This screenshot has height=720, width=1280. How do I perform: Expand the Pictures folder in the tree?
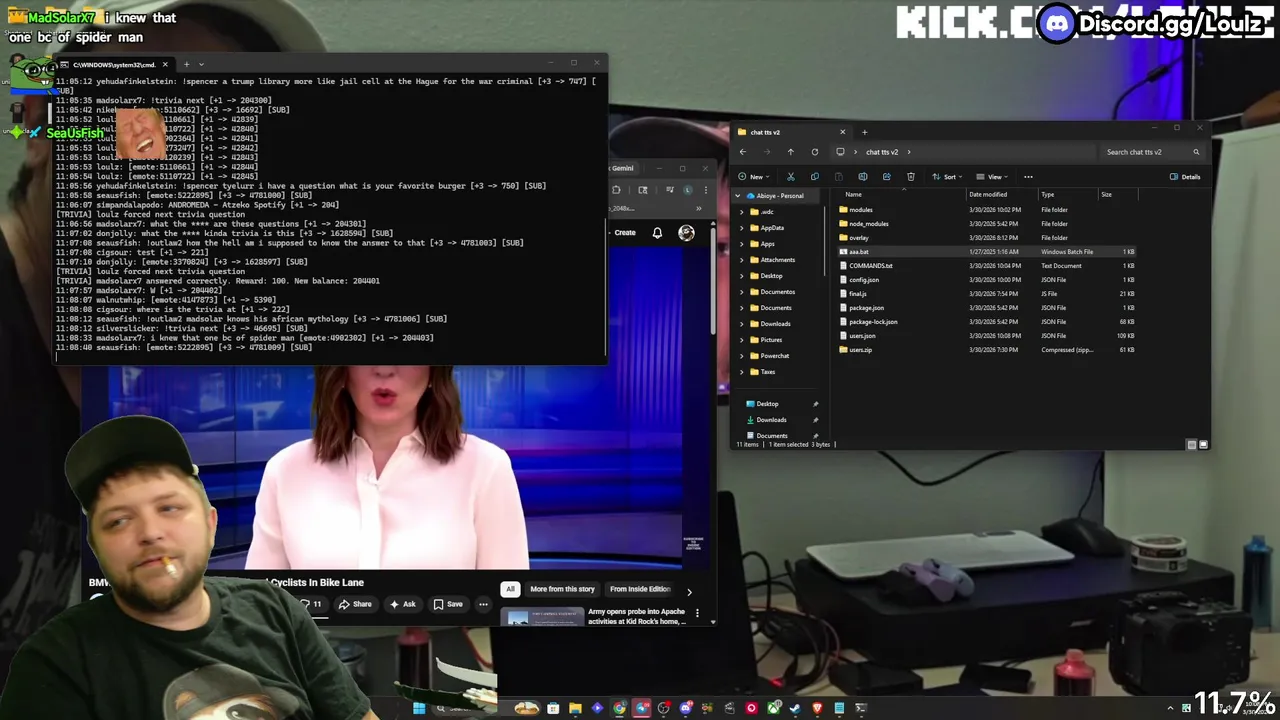click(x=741, y=340)
